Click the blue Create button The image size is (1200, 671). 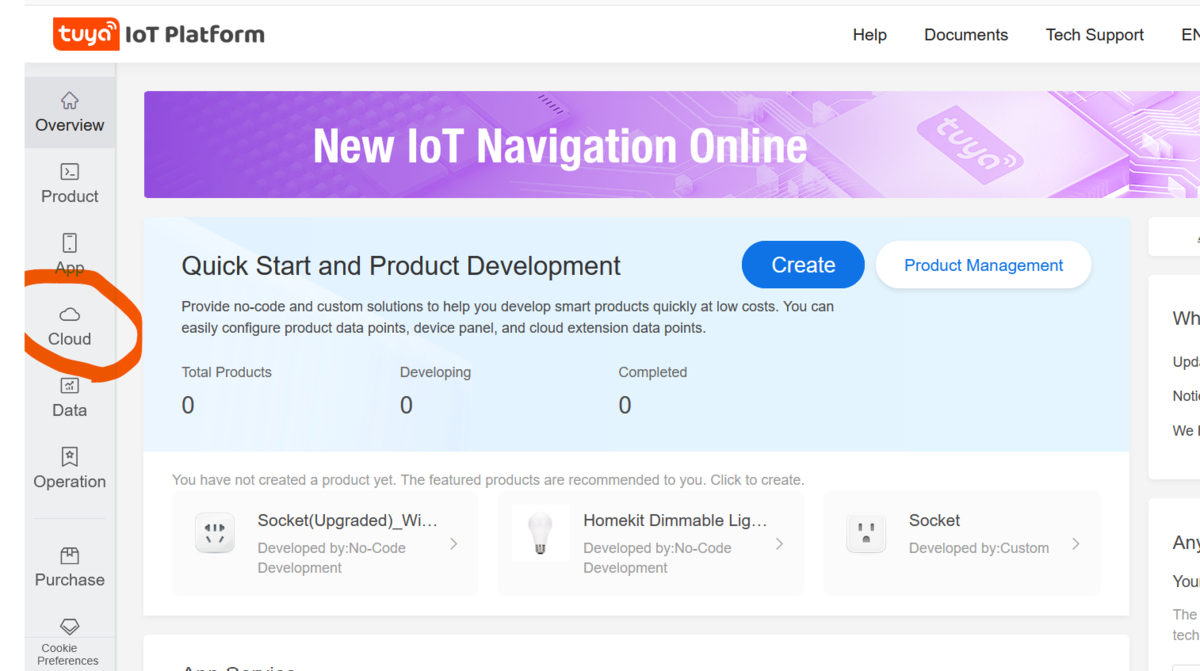click(x=803, y=265)
